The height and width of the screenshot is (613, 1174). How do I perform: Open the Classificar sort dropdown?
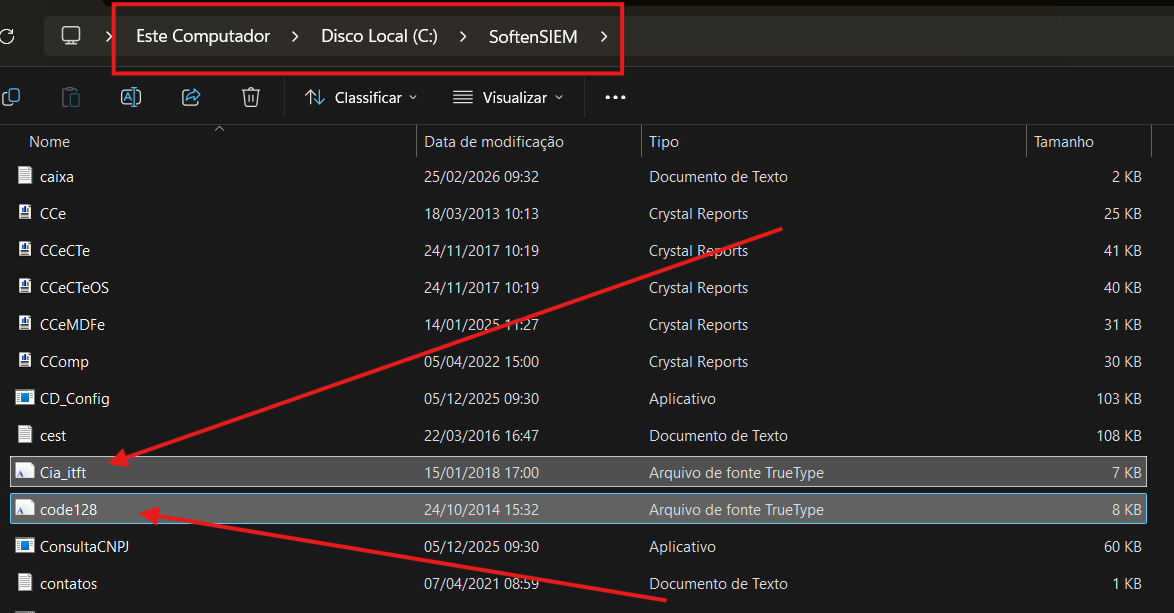tap(361, 97)
